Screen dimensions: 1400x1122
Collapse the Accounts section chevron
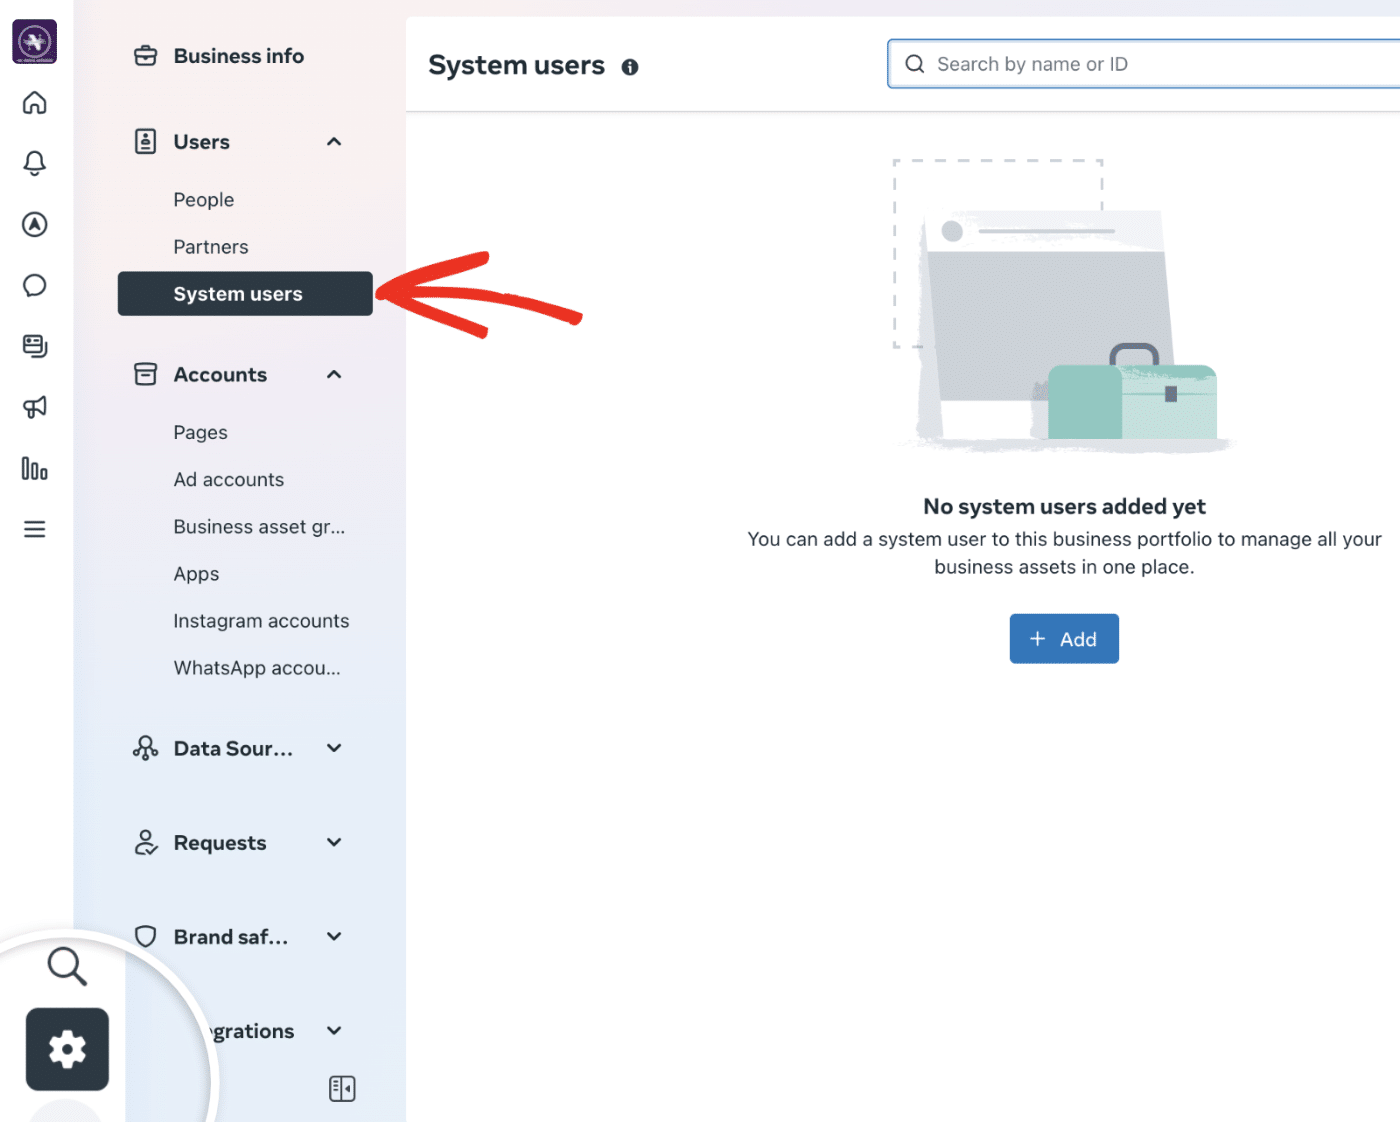tap(333, 374)
